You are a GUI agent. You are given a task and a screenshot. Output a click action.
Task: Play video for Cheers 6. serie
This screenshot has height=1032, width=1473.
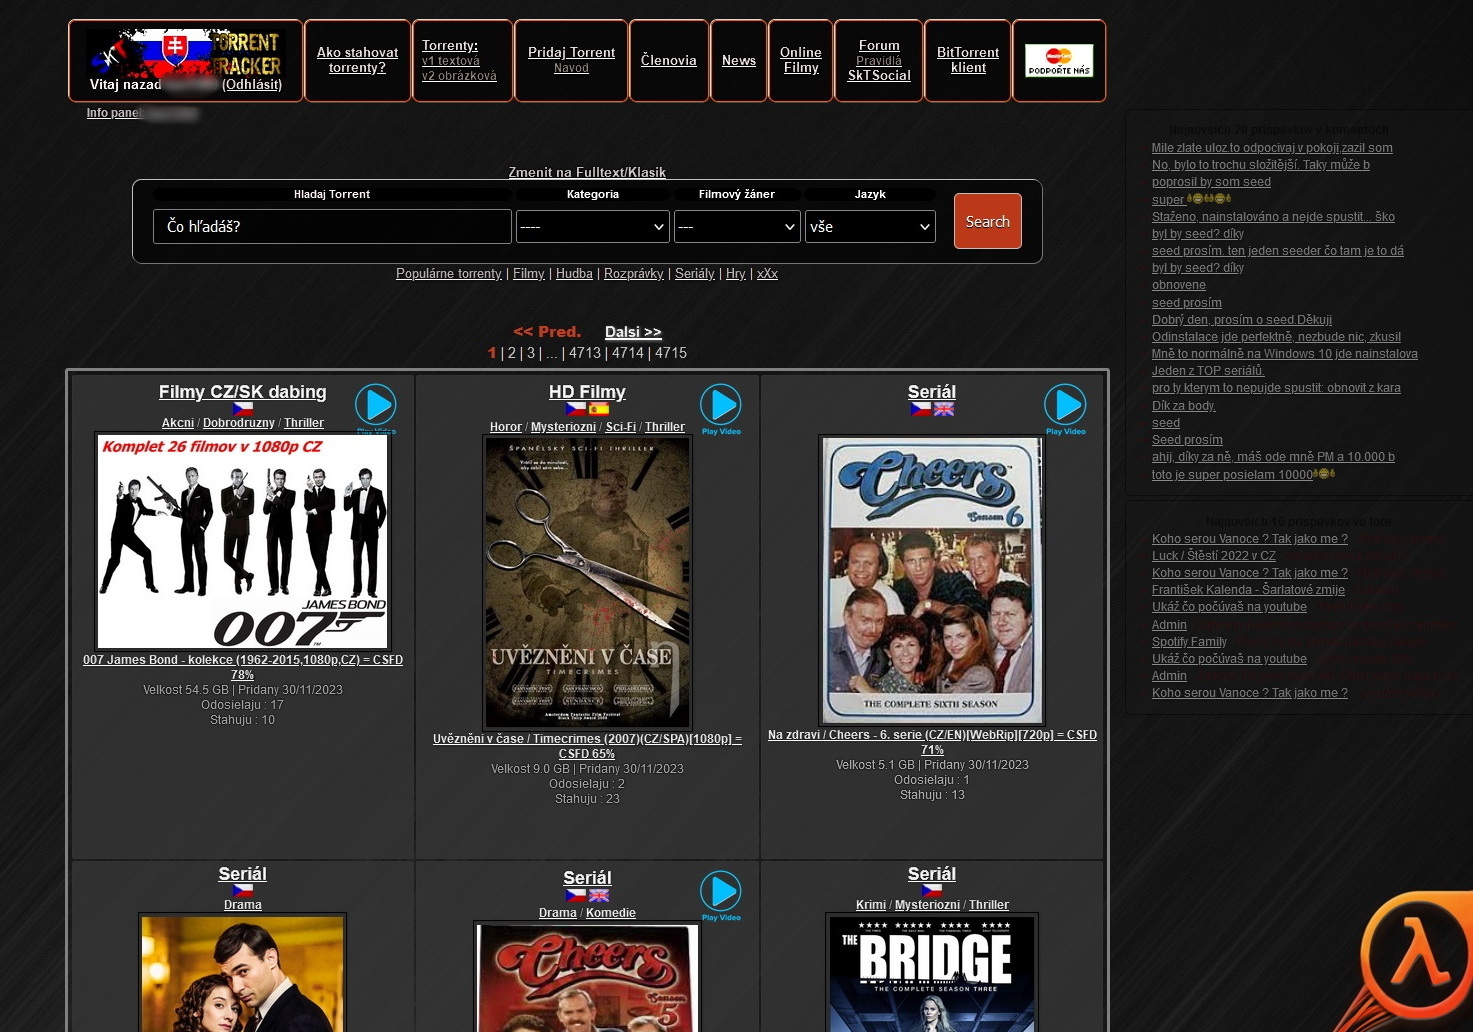tap(1065, 408)
